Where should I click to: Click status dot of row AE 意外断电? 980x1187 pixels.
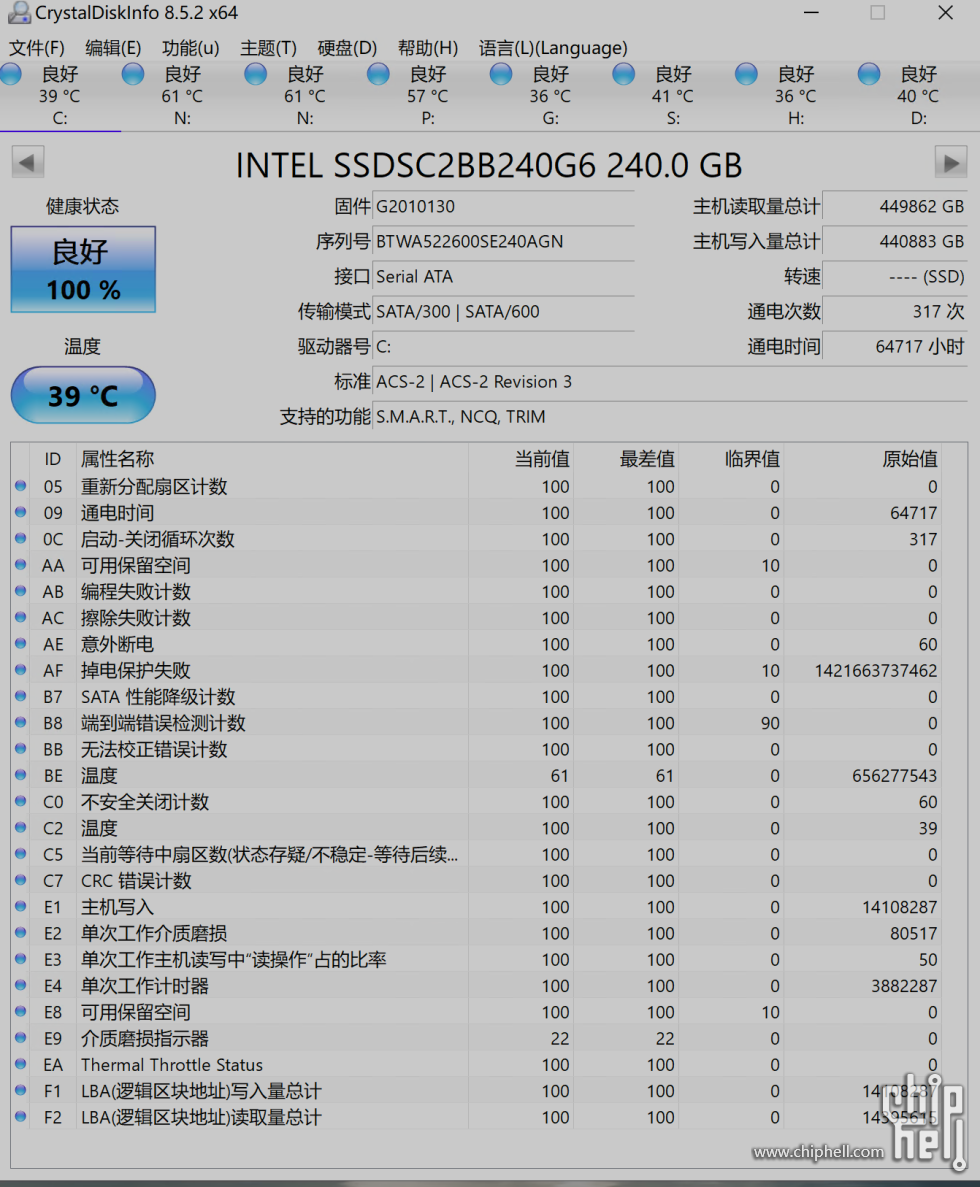(20, 643)
